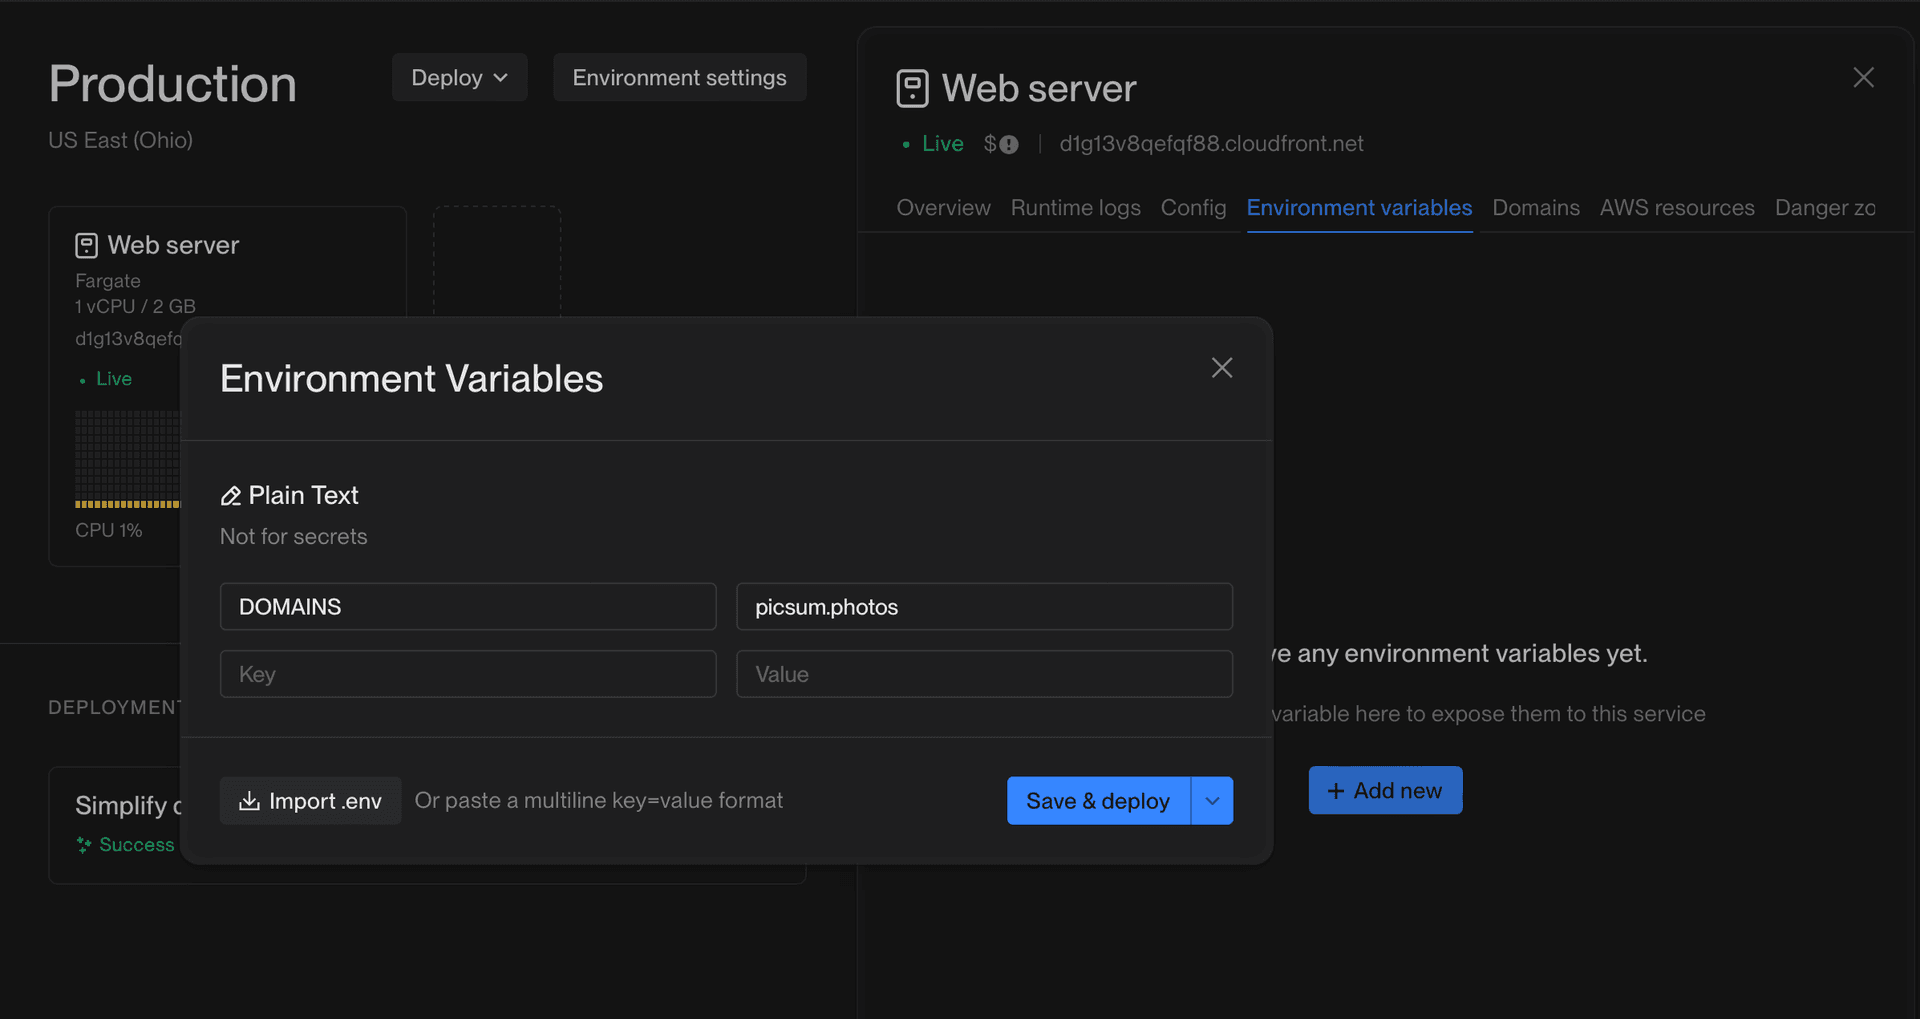
Task: Click the Live status on Web server card
Action: [x=113, y=379]
